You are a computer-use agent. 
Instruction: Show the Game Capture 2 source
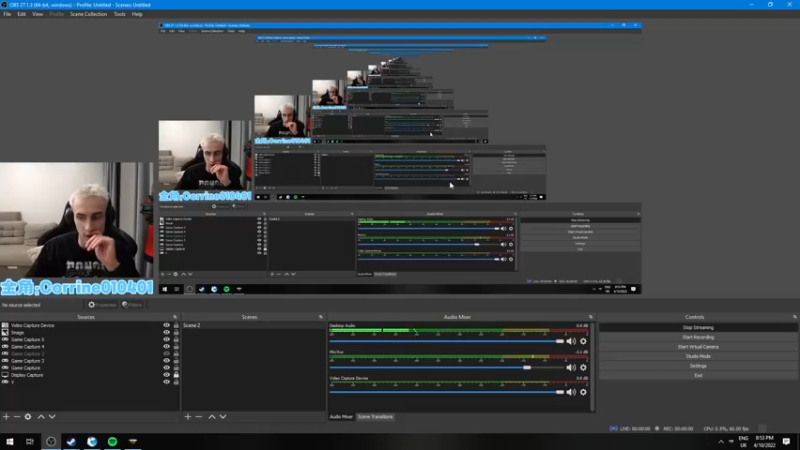(166, 354)
